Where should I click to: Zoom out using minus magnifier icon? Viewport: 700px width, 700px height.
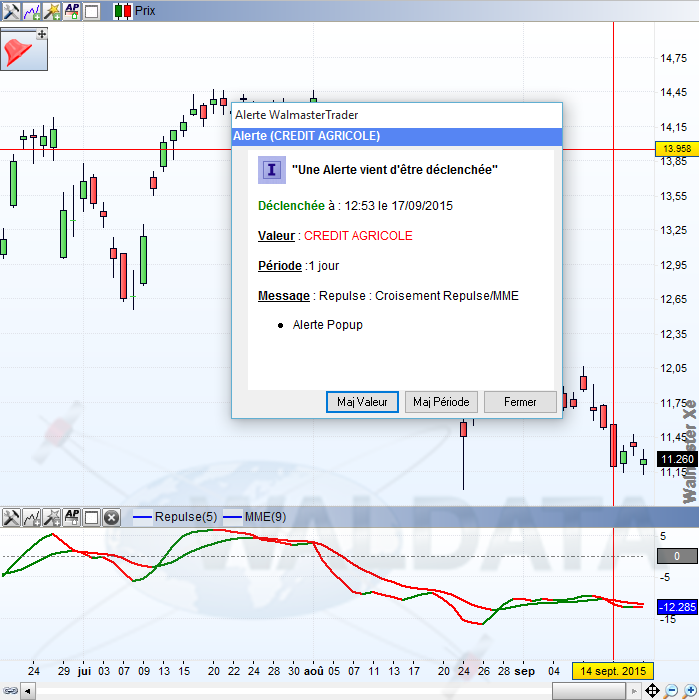pyautogui.click(x=671, y=691)
